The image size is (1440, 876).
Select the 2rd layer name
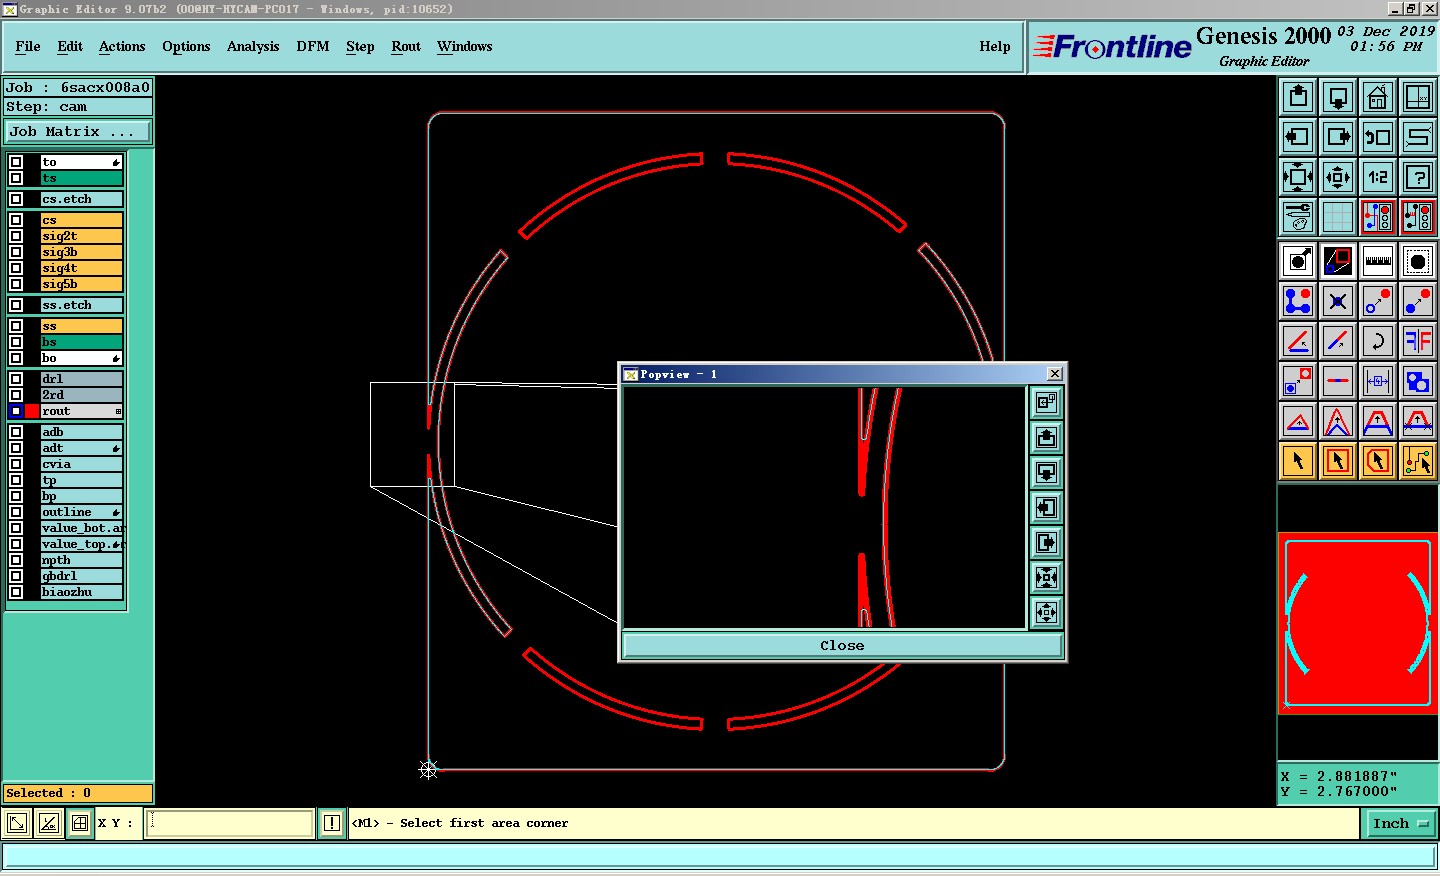coord(81,395)
